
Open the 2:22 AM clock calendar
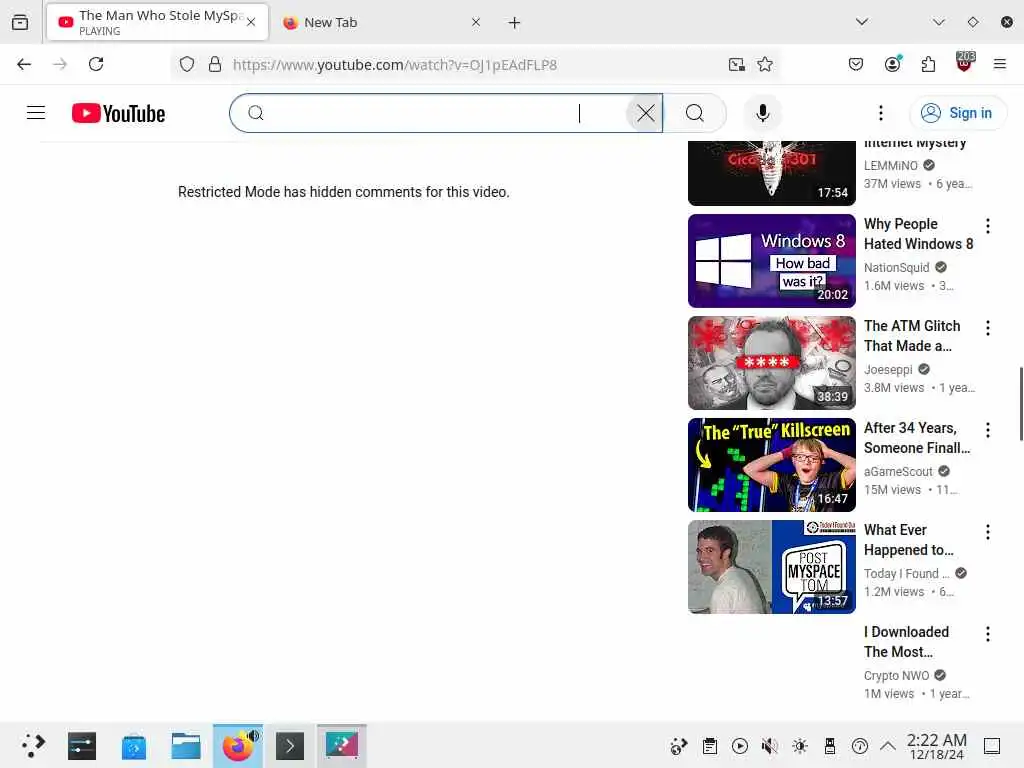(x=936, y=746)
